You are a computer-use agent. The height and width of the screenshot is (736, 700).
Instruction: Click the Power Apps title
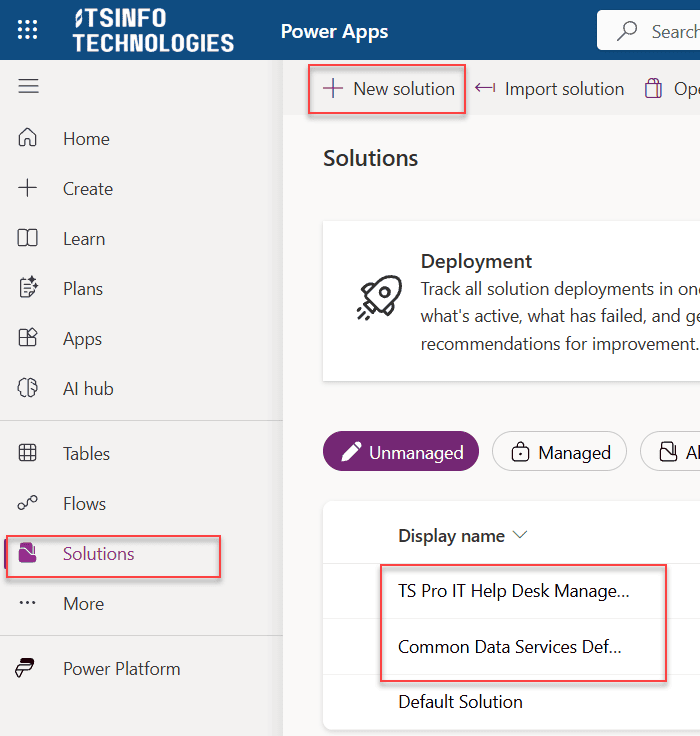(334, 31)
